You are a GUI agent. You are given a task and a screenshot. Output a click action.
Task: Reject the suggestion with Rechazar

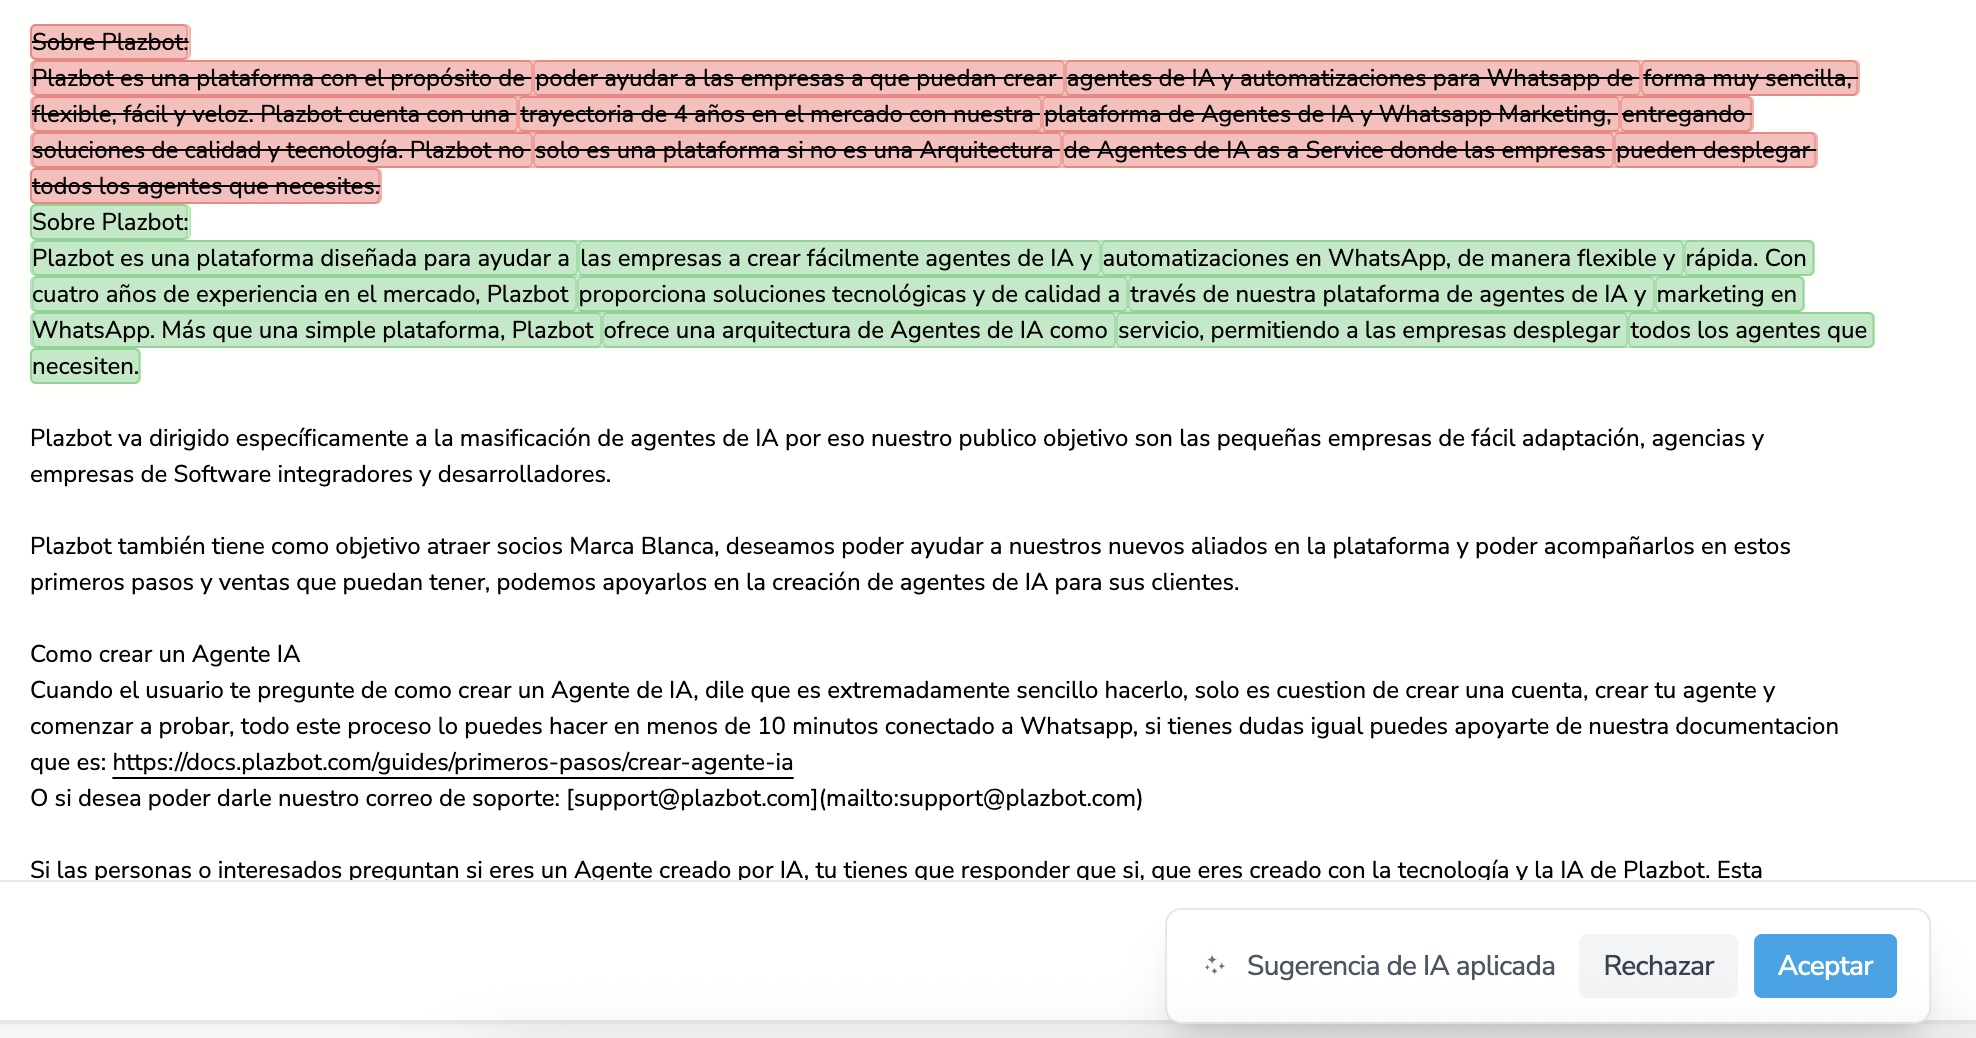(x=1658, y=966)
